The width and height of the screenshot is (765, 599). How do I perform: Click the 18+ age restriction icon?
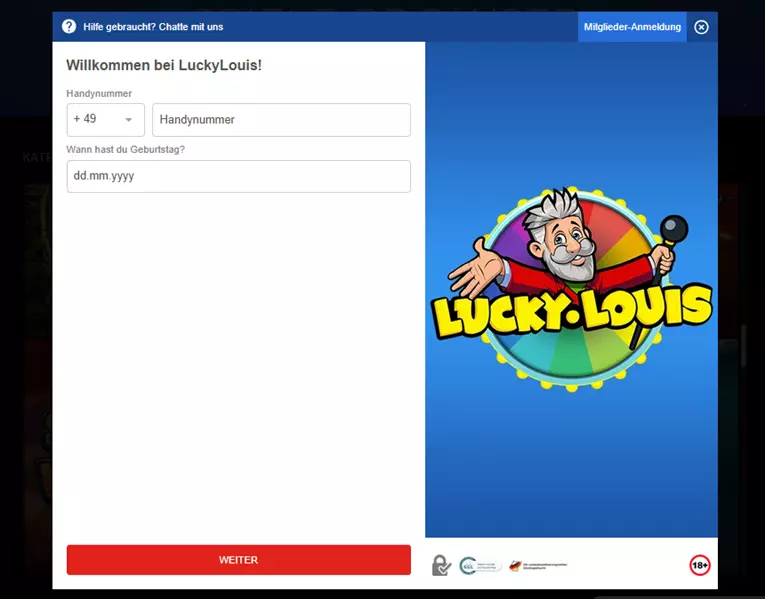pos(700,565)
